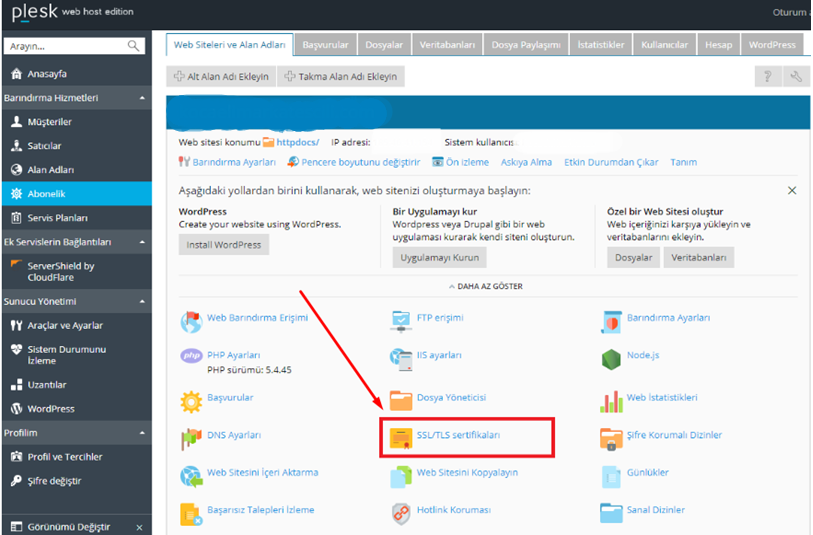Image resolution: width=813 pixels, height=535 pixels.
Task: Click the Hotlink Koruması icon
Action: click(x=401, y=511)
